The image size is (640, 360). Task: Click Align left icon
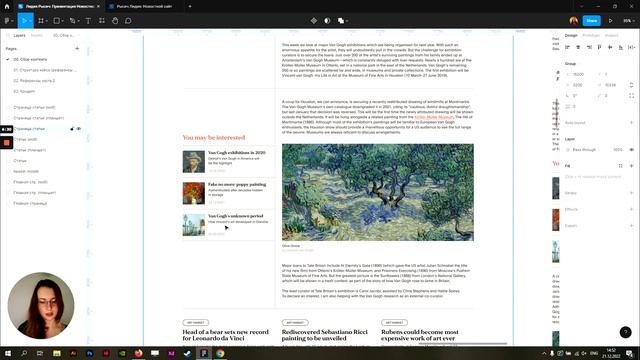[x=567, y=47]
